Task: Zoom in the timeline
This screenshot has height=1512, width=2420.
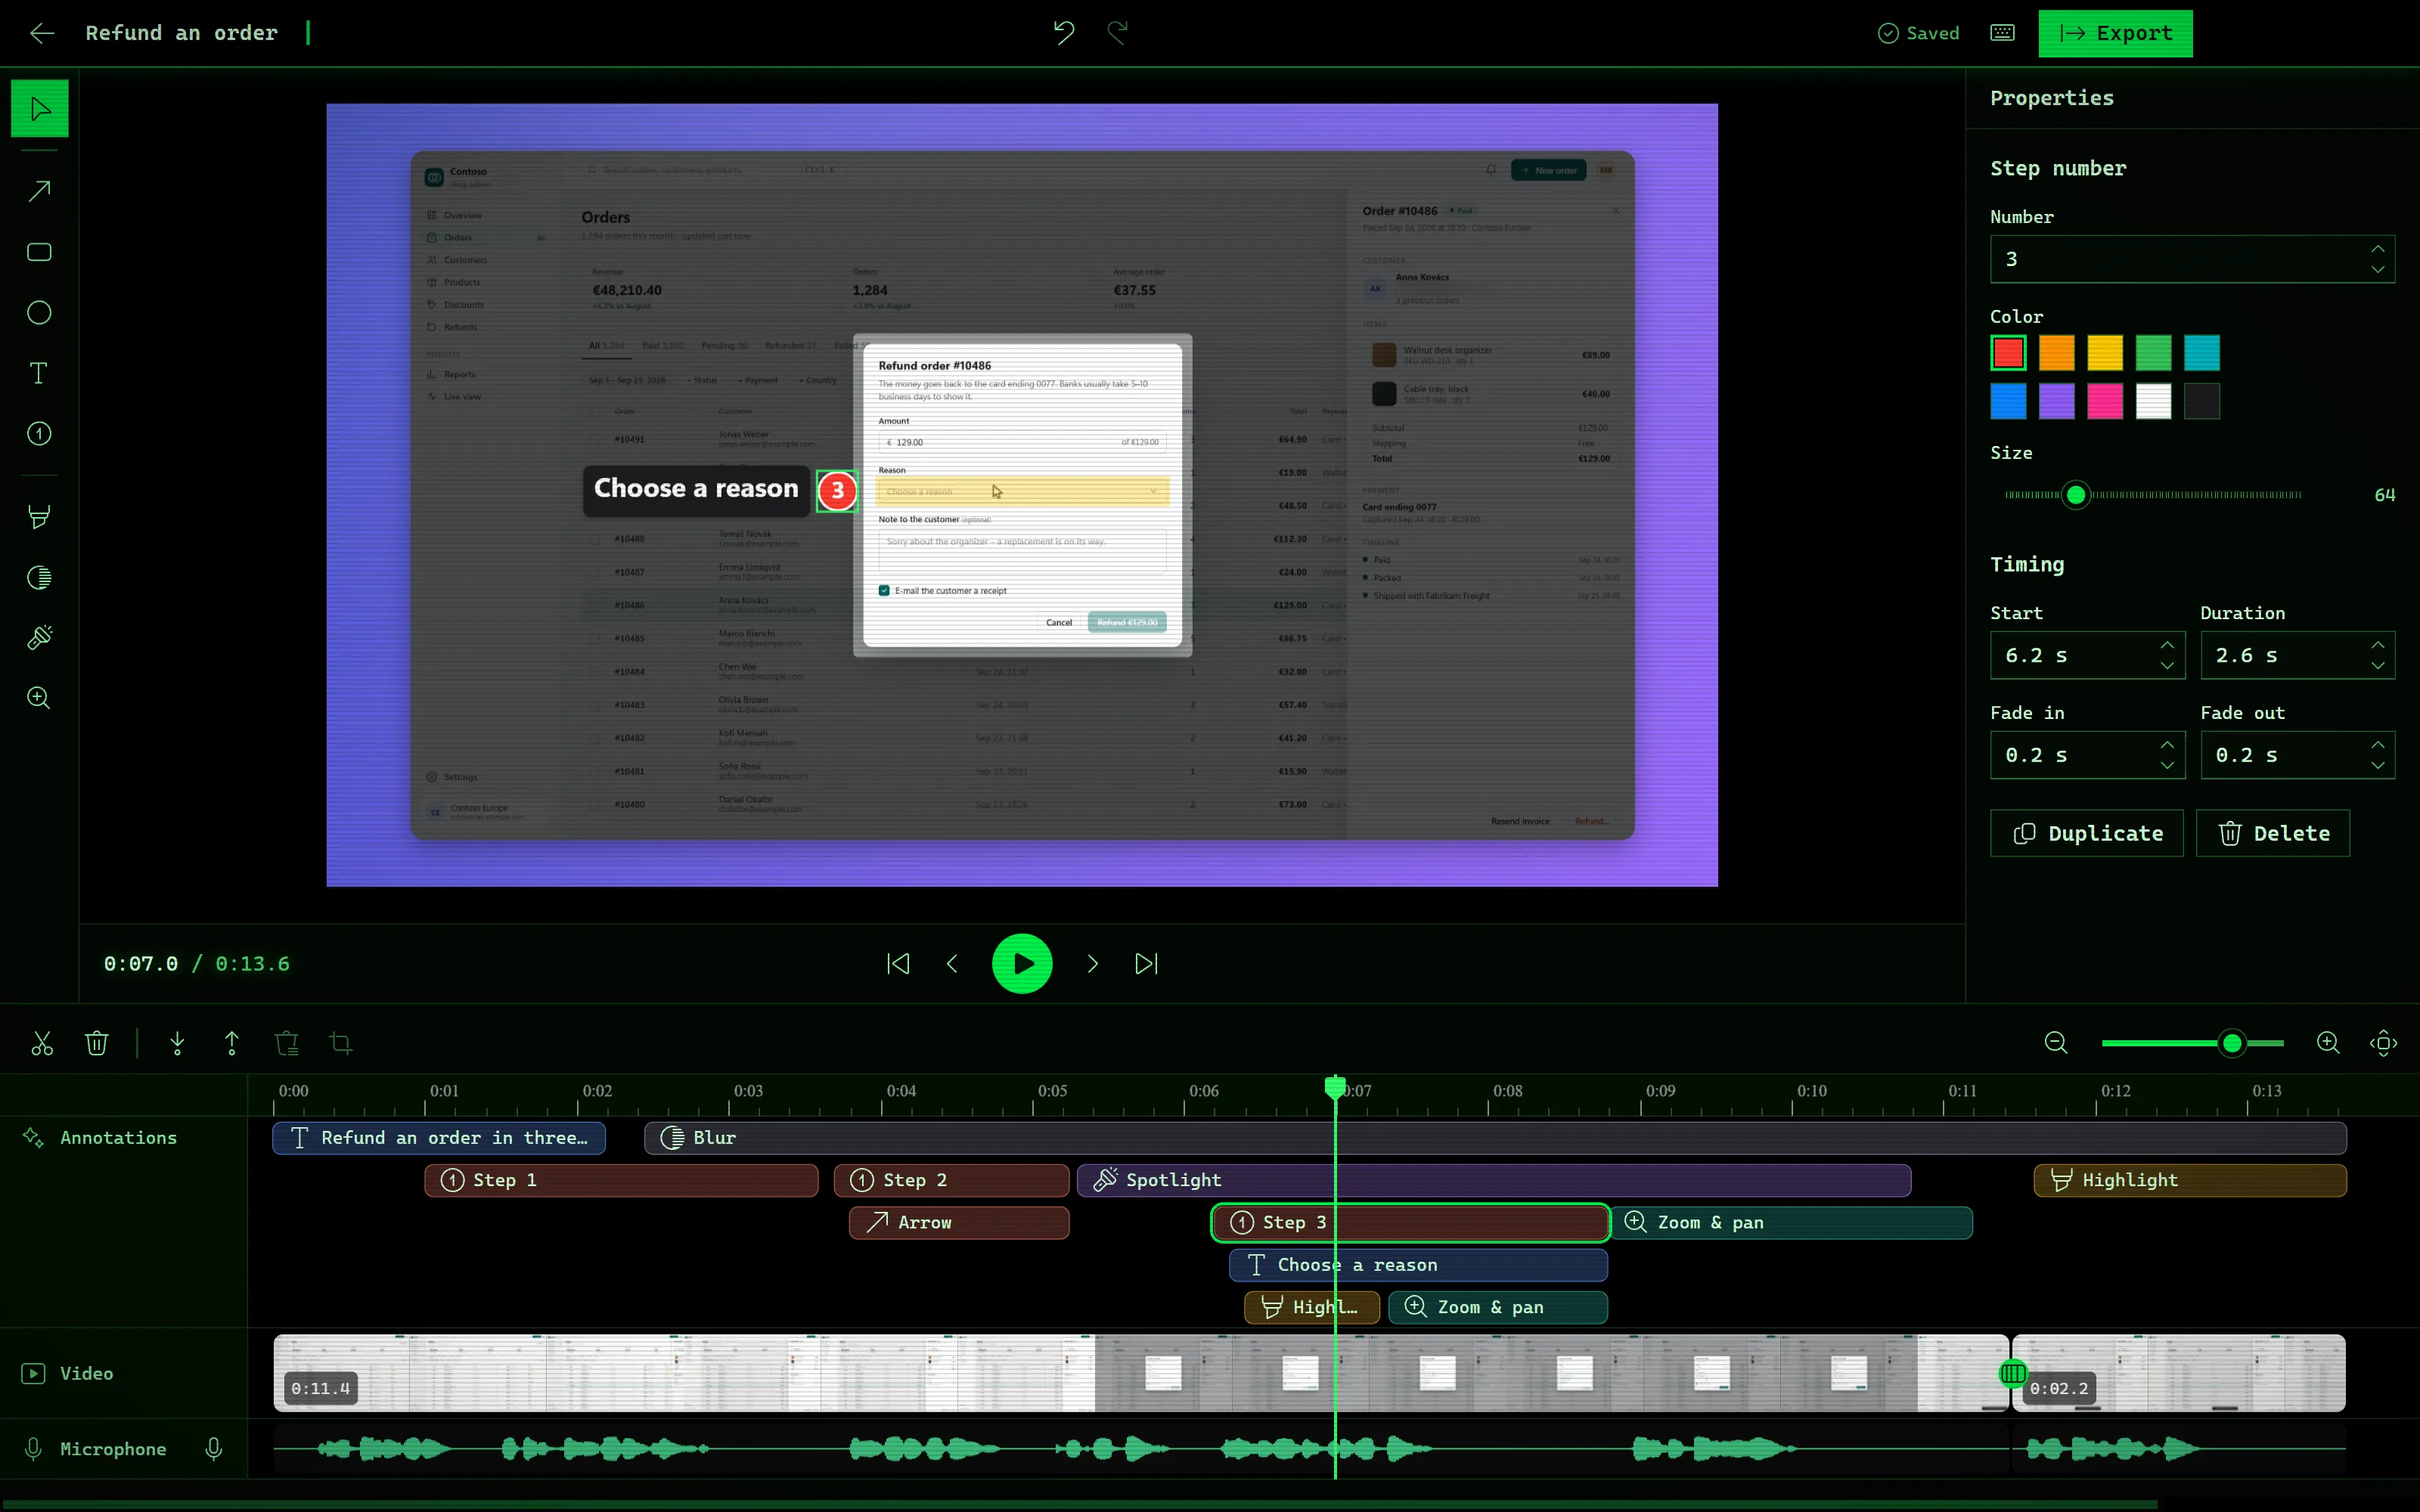Action: pyautogui.click(x=2328, y=1043)
